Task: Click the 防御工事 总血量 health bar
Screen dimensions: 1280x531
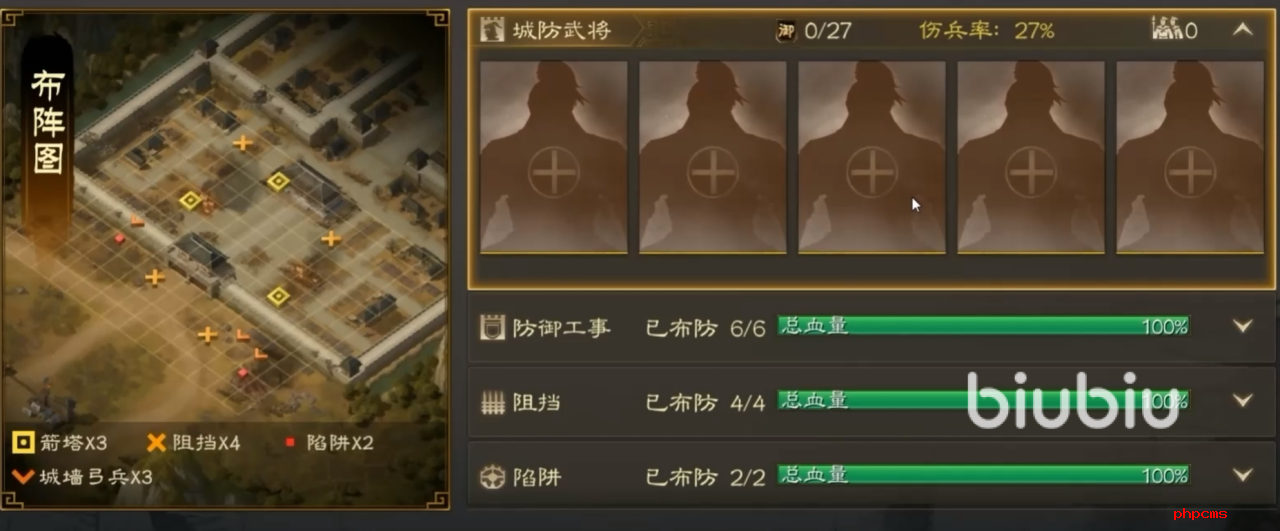Action: tap(984, 326)
